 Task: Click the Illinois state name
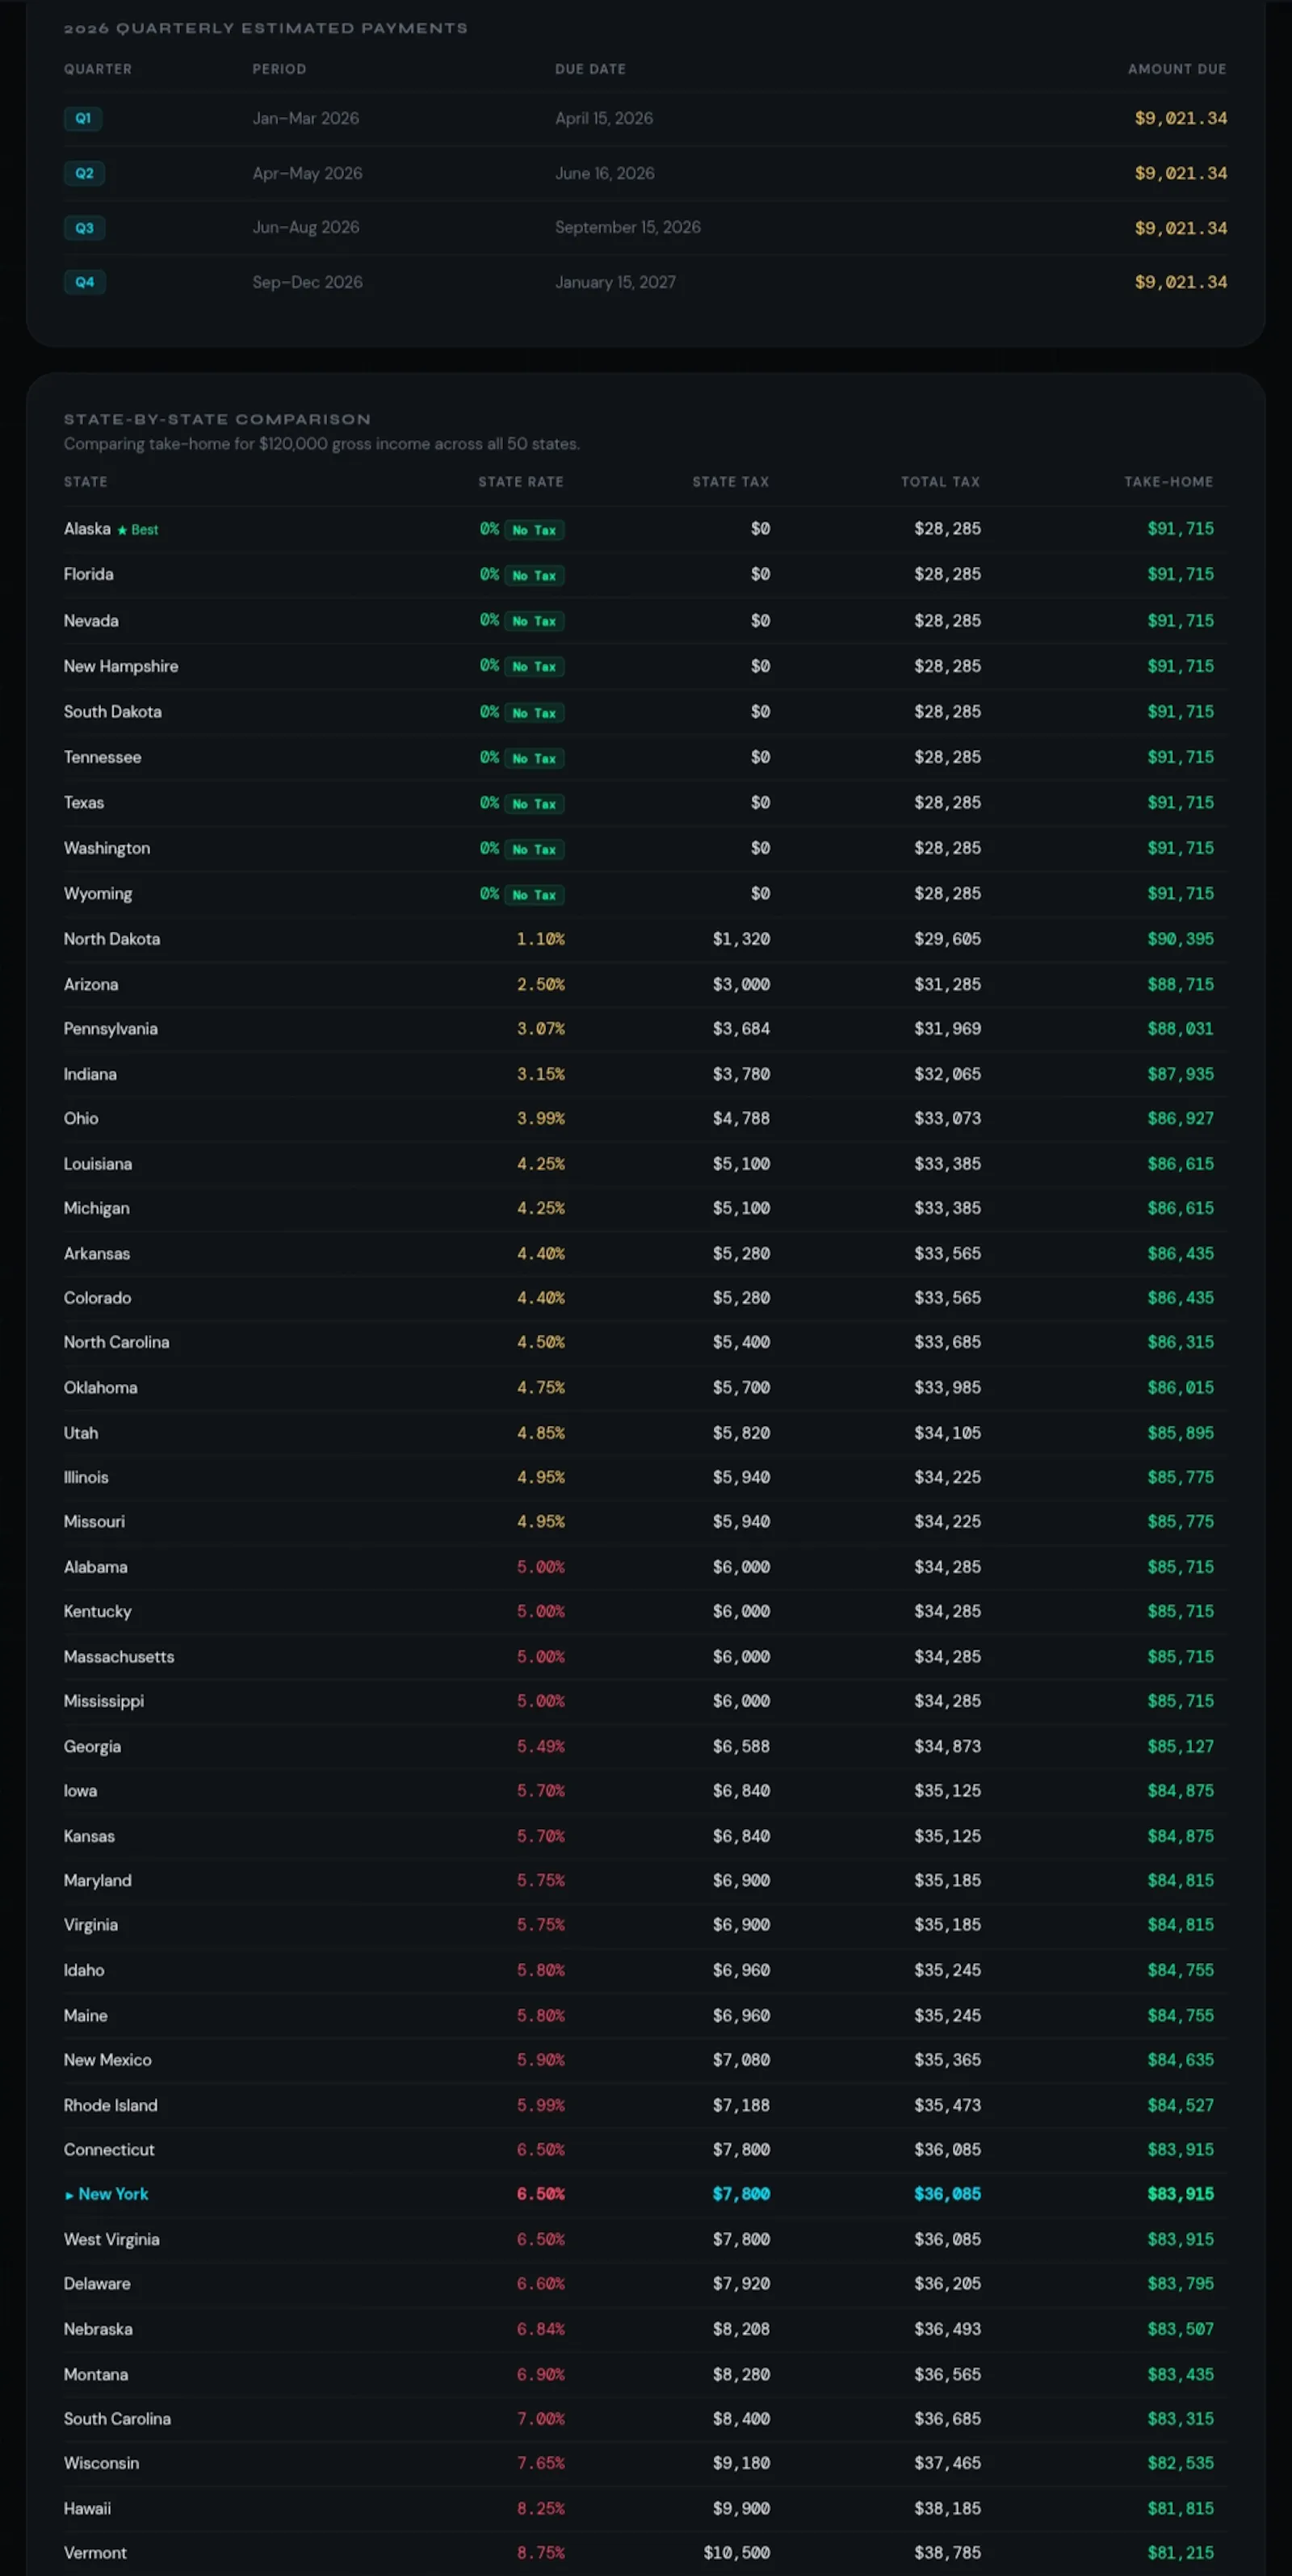[86, 1477]
